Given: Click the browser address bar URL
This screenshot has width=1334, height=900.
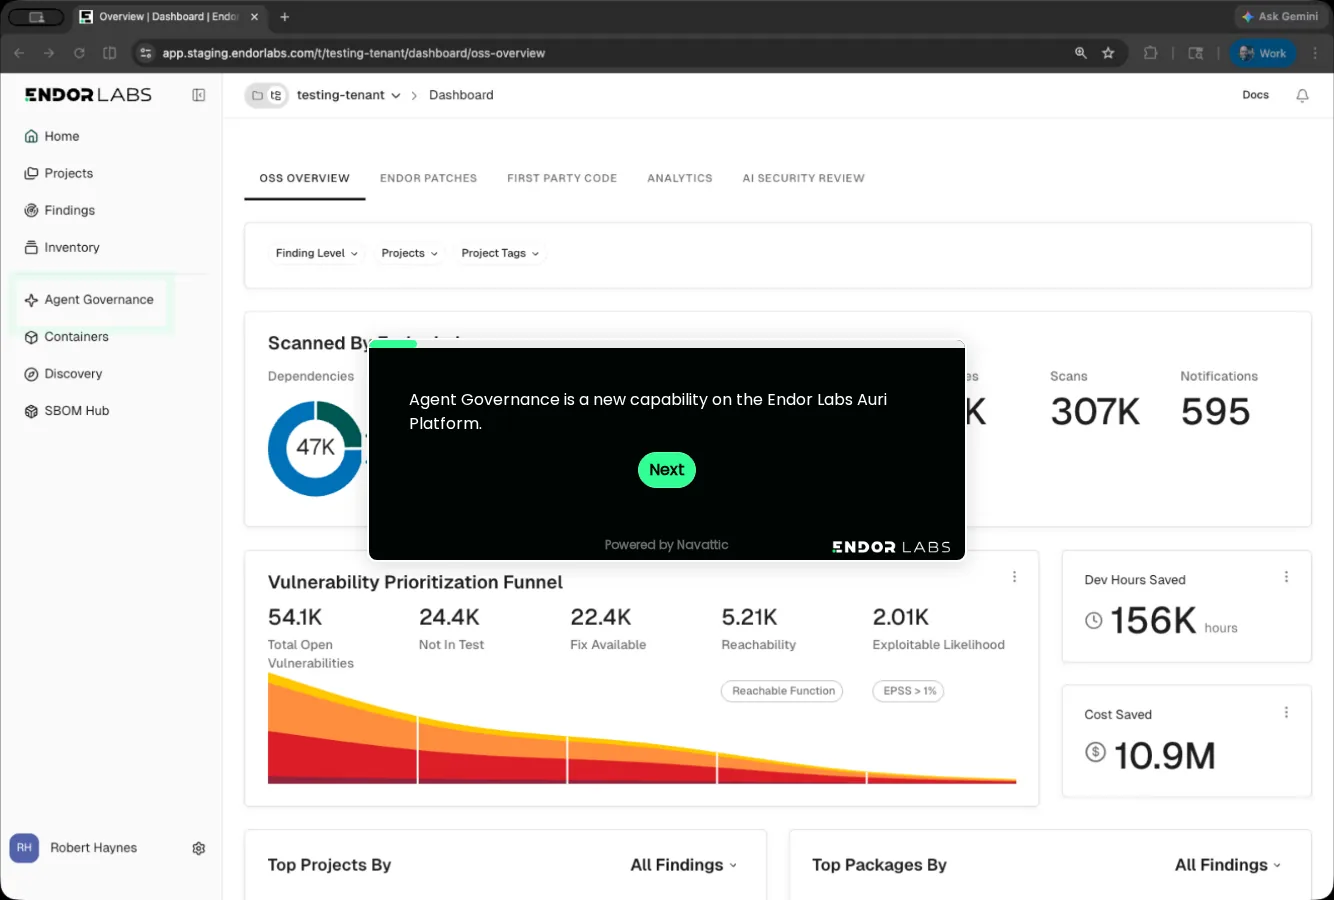Looking at the screenshot, I should [x=354, y=53].
